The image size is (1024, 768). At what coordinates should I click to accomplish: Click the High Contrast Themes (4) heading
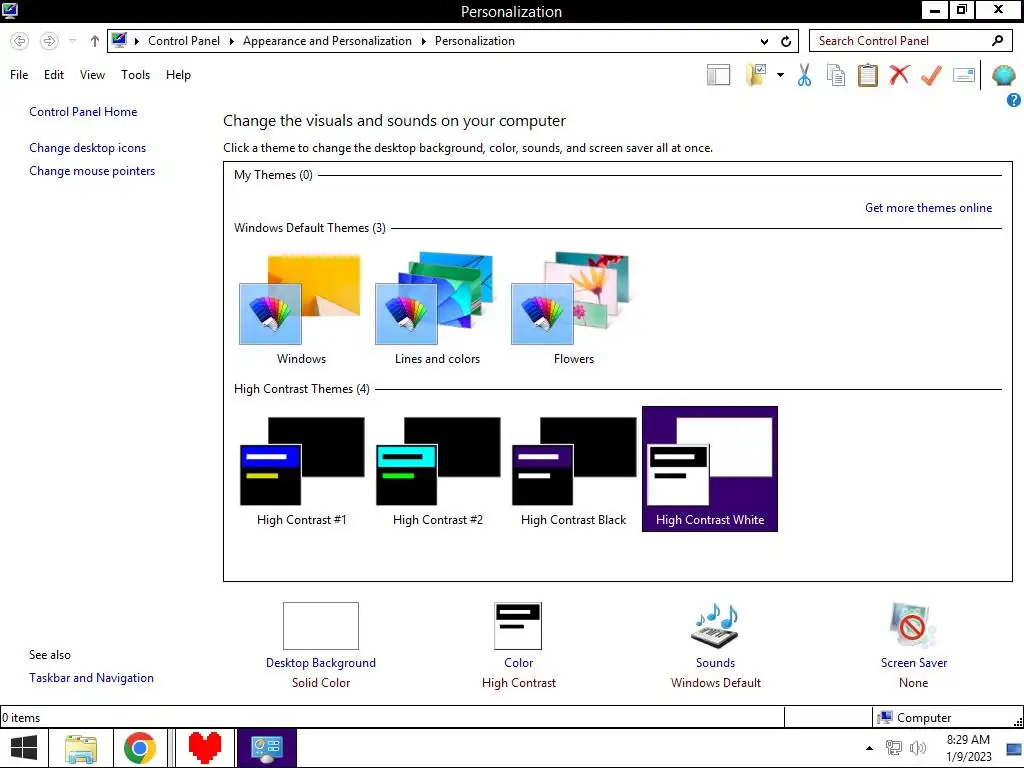(x=302, y=389)
